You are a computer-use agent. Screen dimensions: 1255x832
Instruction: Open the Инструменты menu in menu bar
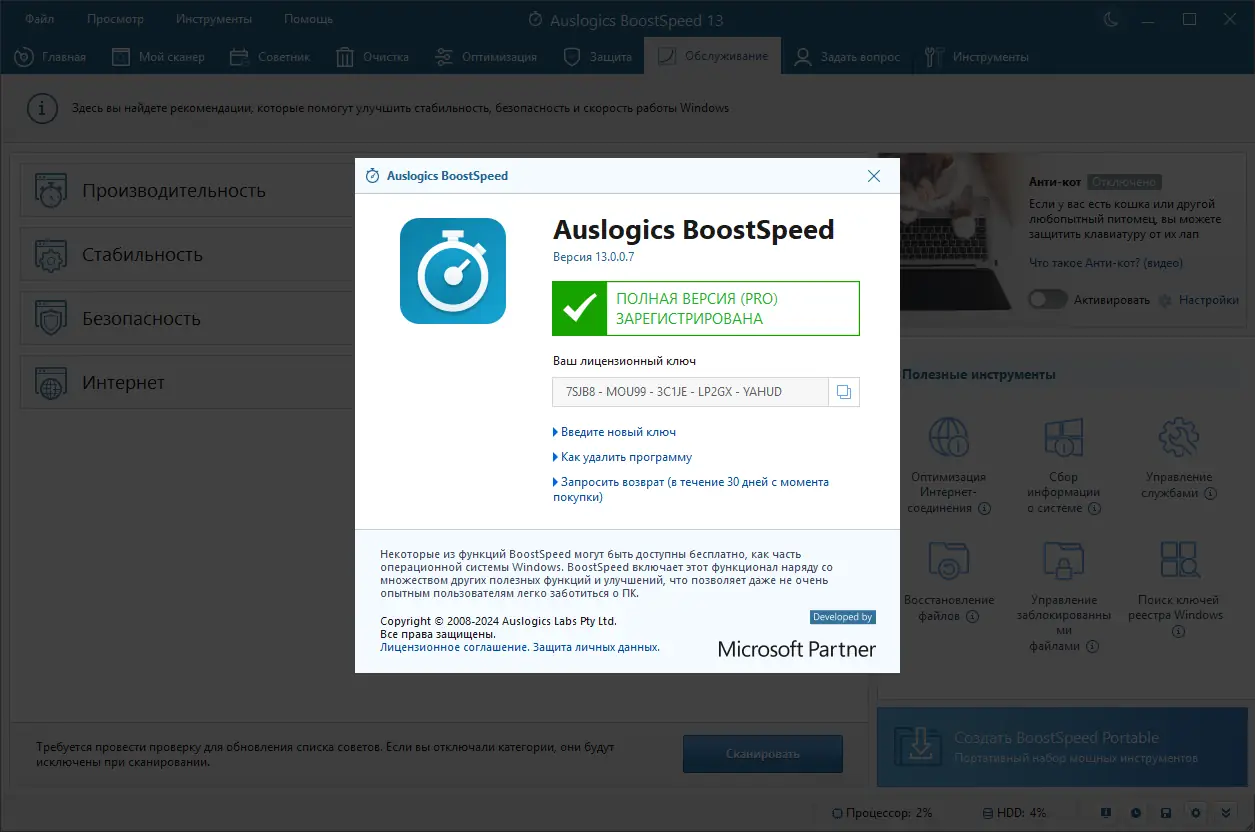point(214,19)
